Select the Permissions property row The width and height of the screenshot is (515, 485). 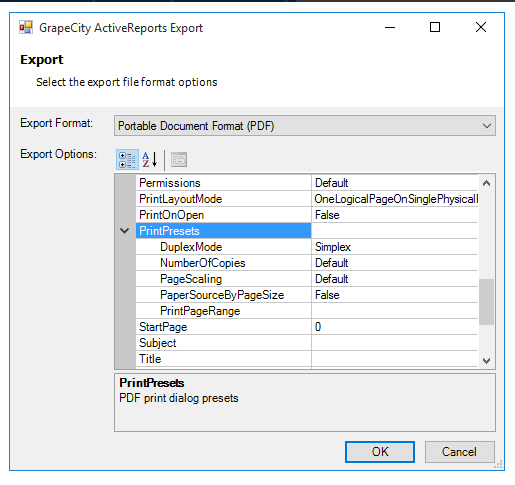coord(223,183)
